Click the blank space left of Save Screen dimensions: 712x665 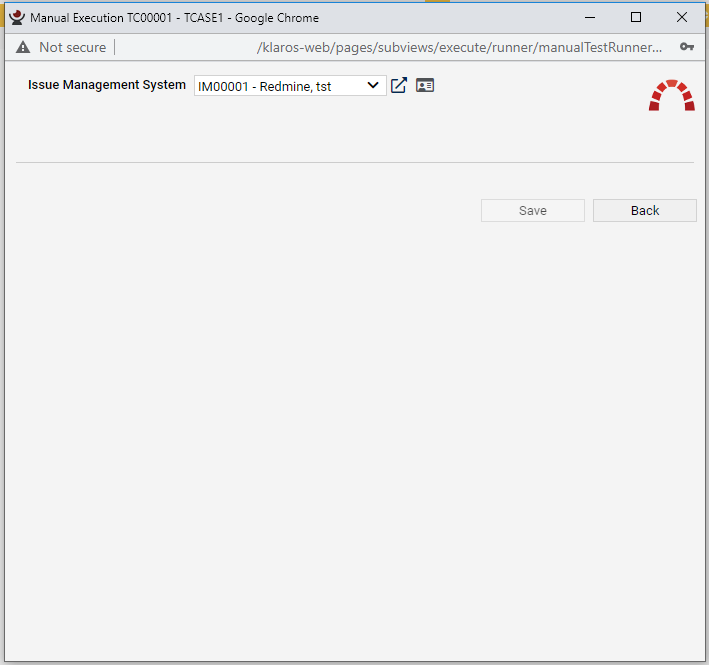[250, 210]
